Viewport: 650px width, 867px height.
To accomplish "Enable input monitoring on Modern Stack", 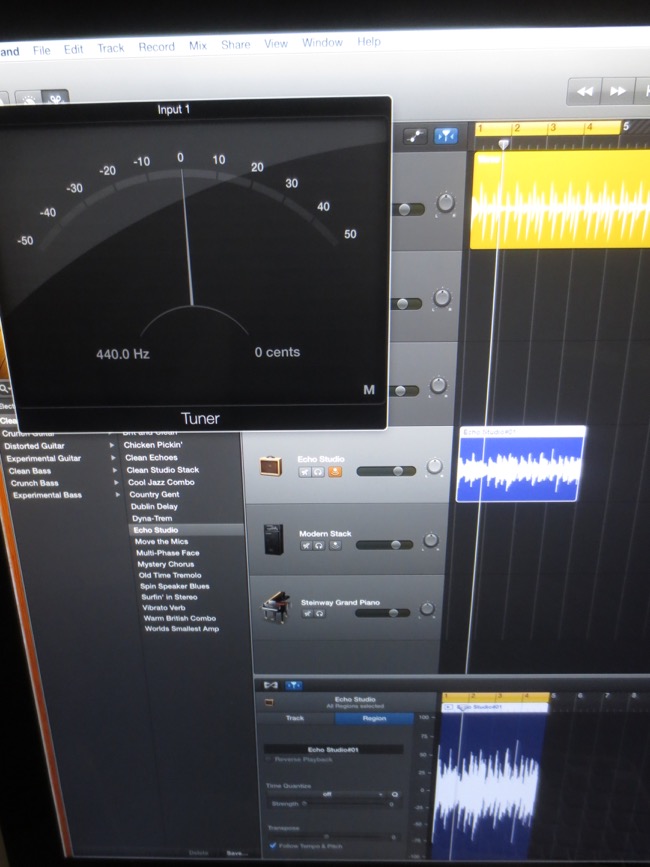I will [335, 545].
